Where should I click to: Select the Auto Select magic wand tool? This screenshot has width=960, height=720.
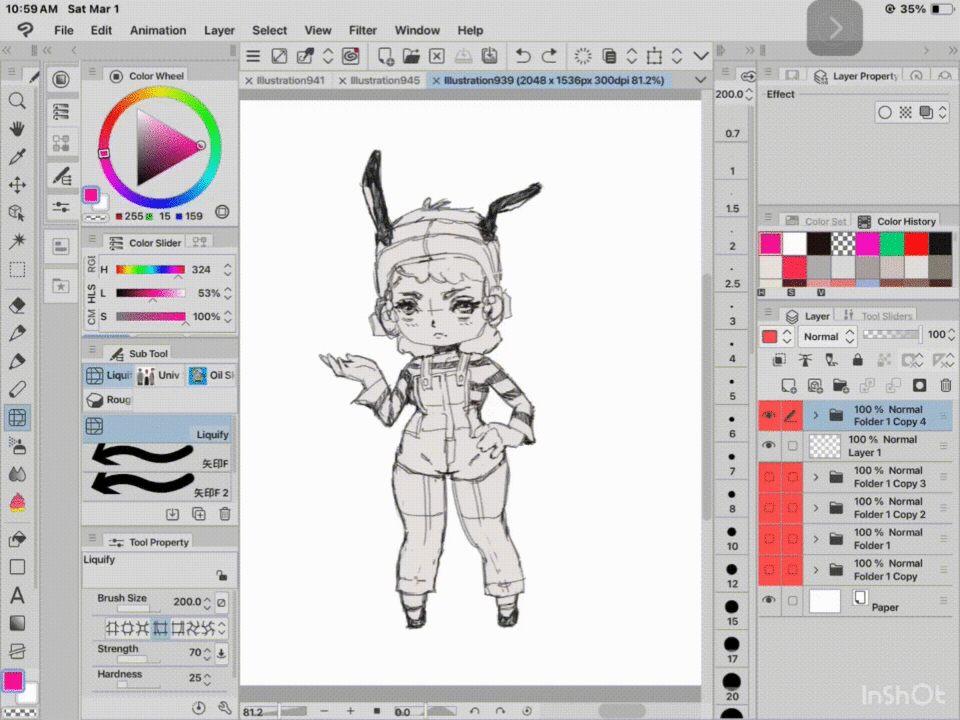point(17,241)
